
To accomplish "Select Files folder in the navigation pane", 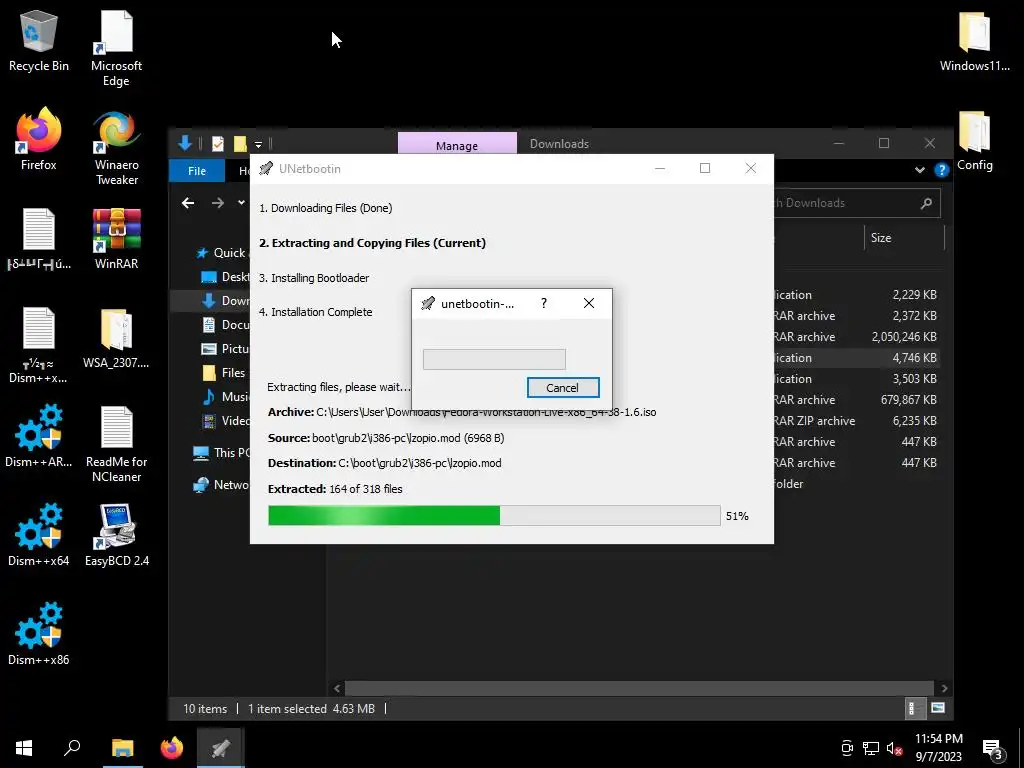I will click(225, 372).
